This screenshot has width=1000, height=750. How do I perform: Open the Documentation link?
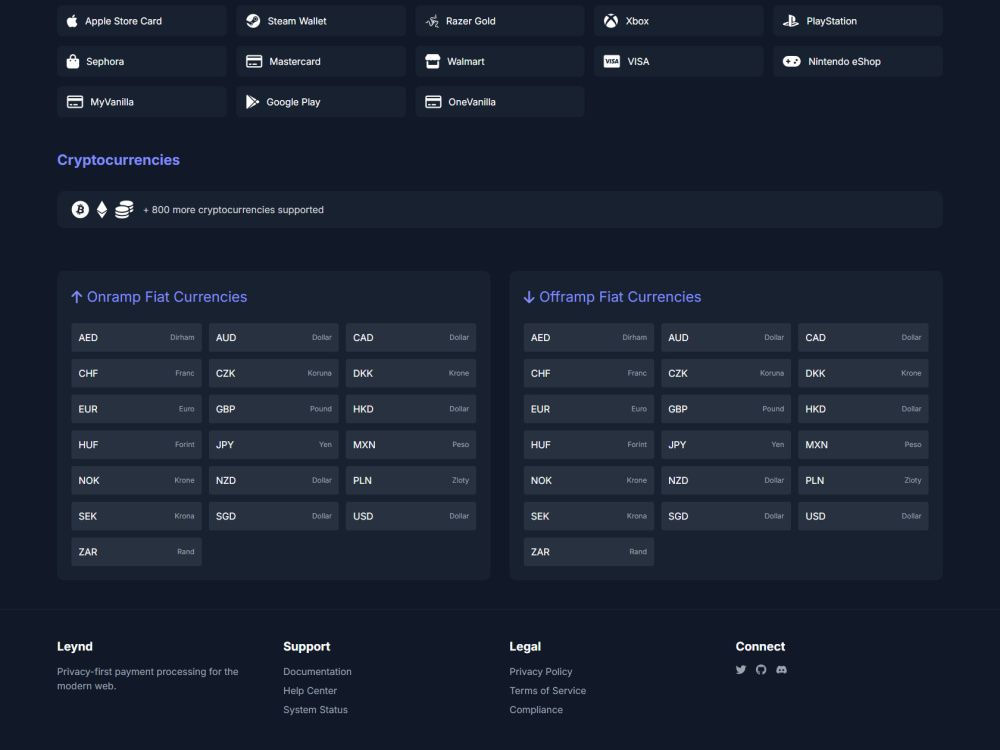tap(317, 672)
